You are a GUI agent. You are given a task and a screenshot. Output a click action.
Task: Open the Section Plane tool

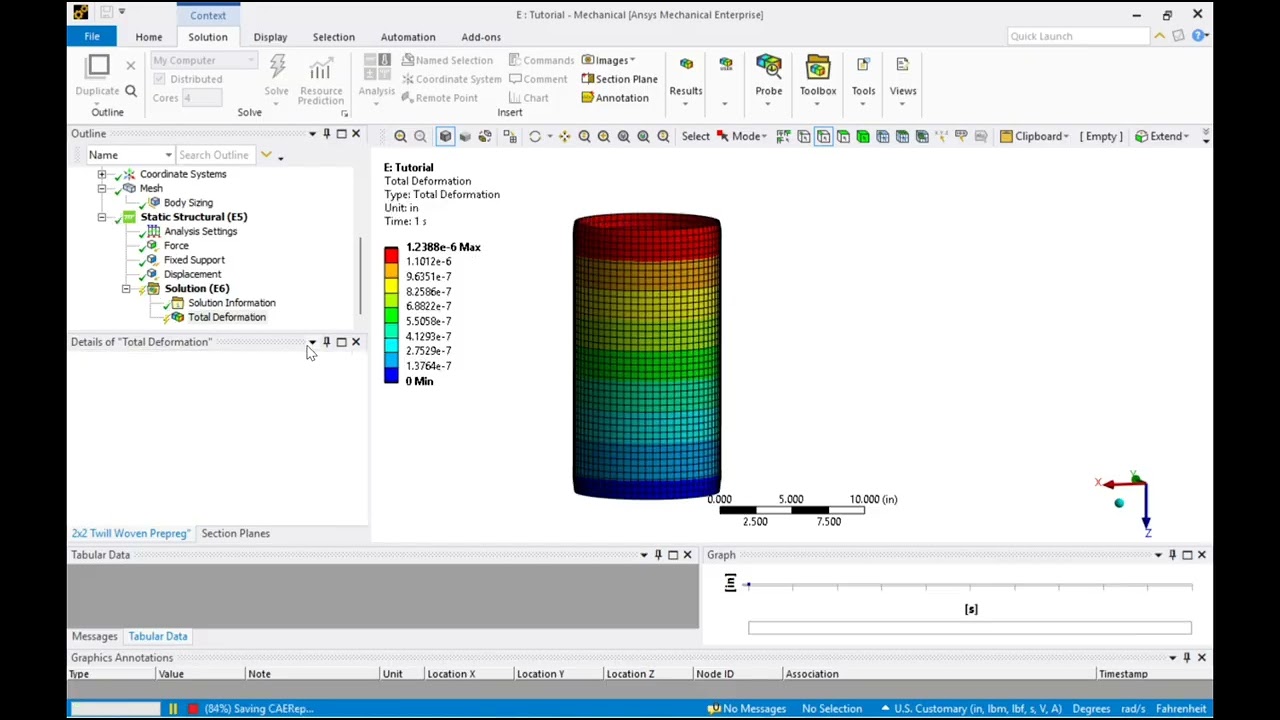pyautogui.click(x=619, y=79)
